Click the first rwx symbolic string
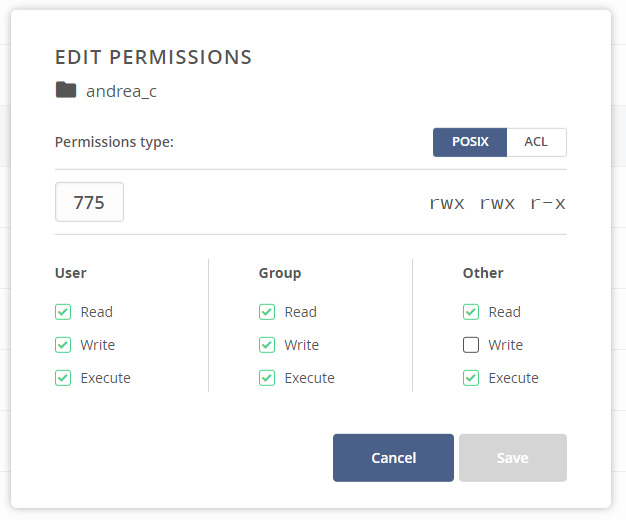Image resolution: width=626 pixels, height=520 pixels. tap(447, 203)
